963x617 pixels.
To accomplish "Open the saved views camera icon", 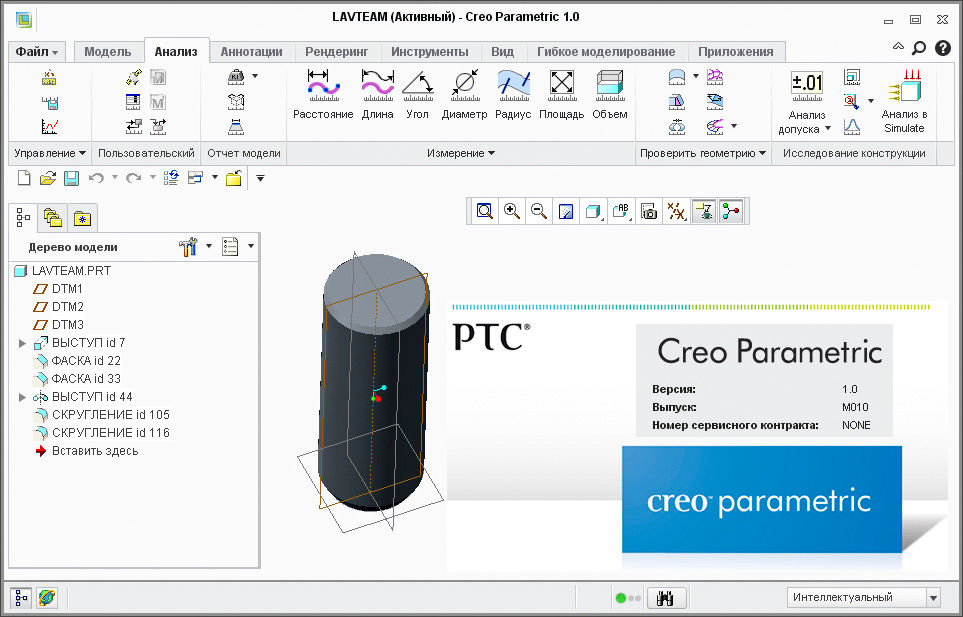I will click(649, 212).
